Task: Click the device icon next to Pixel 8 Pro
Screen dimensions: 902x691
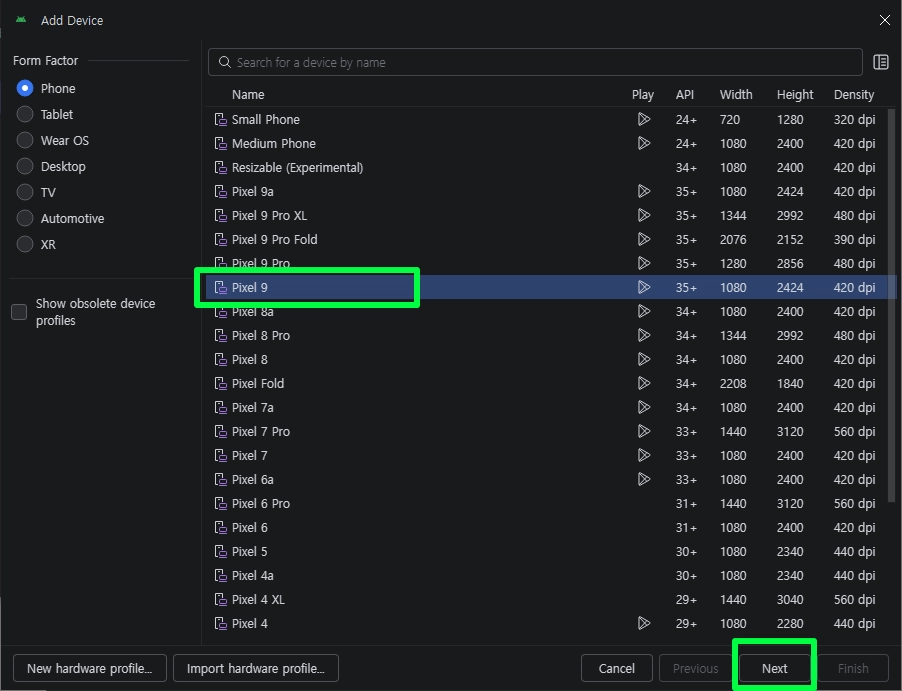Action: tap(221, 335)
